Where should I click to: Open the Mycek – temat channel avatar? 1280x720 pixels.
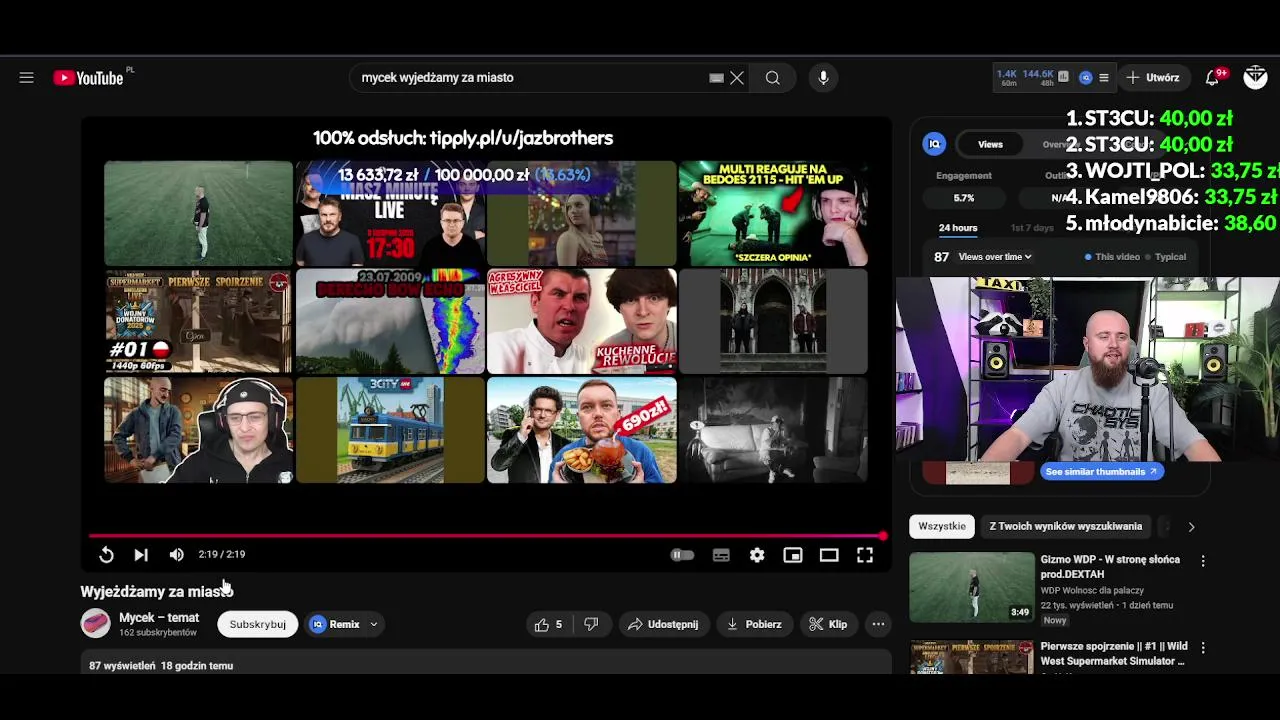[95, 624]
